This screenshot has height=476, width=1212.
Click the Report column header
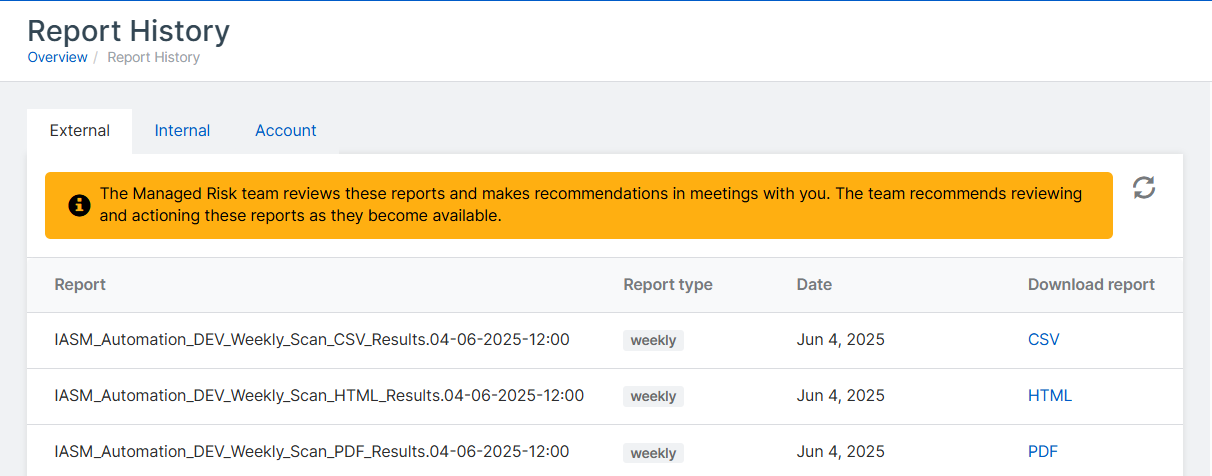80,285
